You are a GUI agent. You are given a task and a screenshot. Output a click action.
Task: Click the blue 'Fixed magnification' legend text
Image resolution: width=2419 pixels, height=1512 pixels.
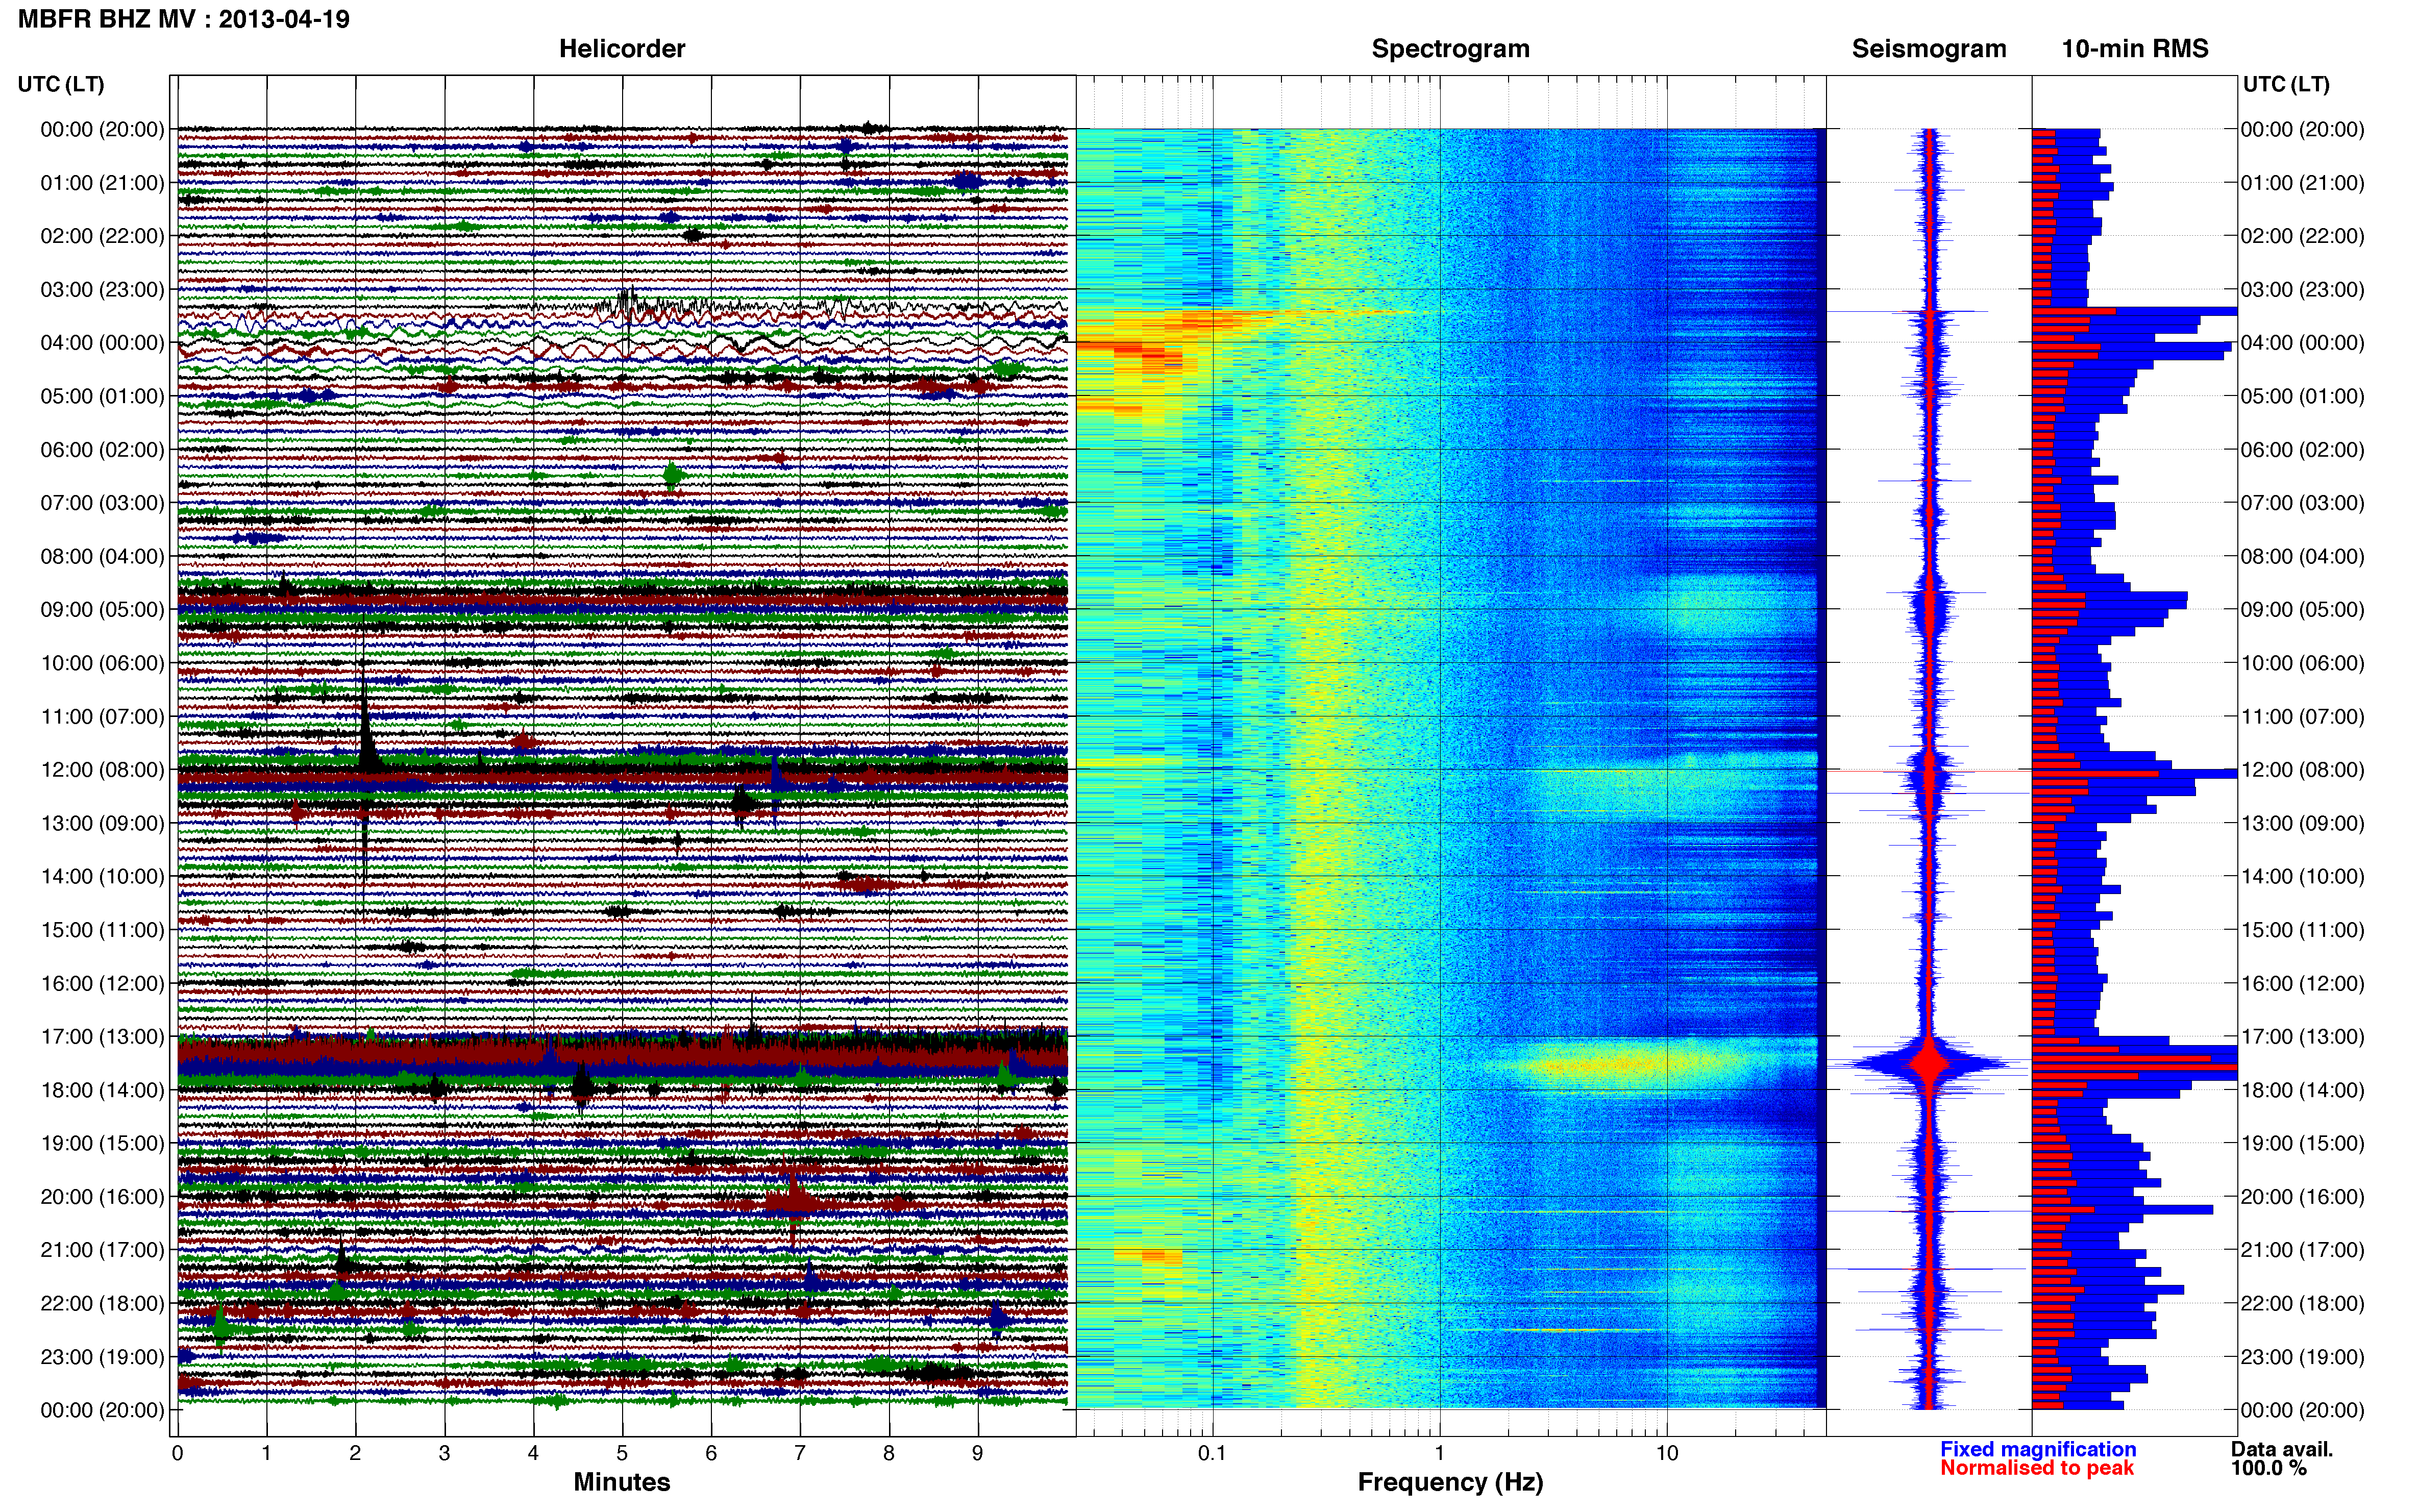tap(2038, 1449)
